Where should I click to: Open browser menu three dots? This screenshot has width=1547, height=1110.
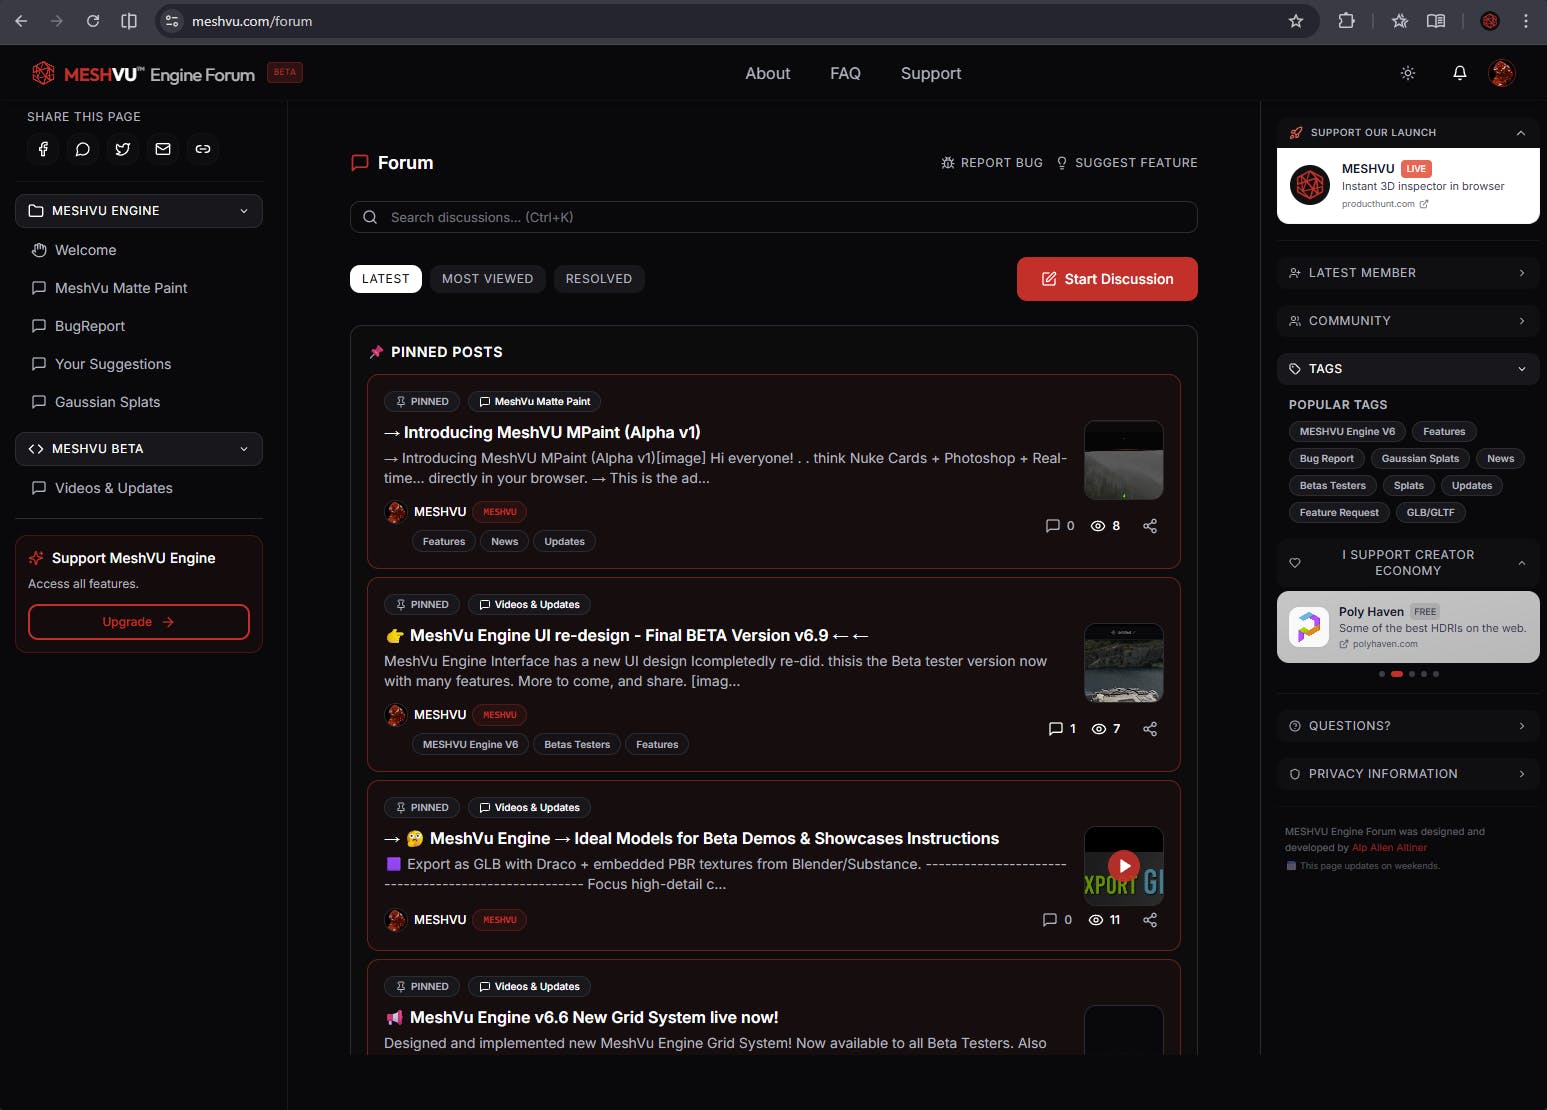point(1526,21)
